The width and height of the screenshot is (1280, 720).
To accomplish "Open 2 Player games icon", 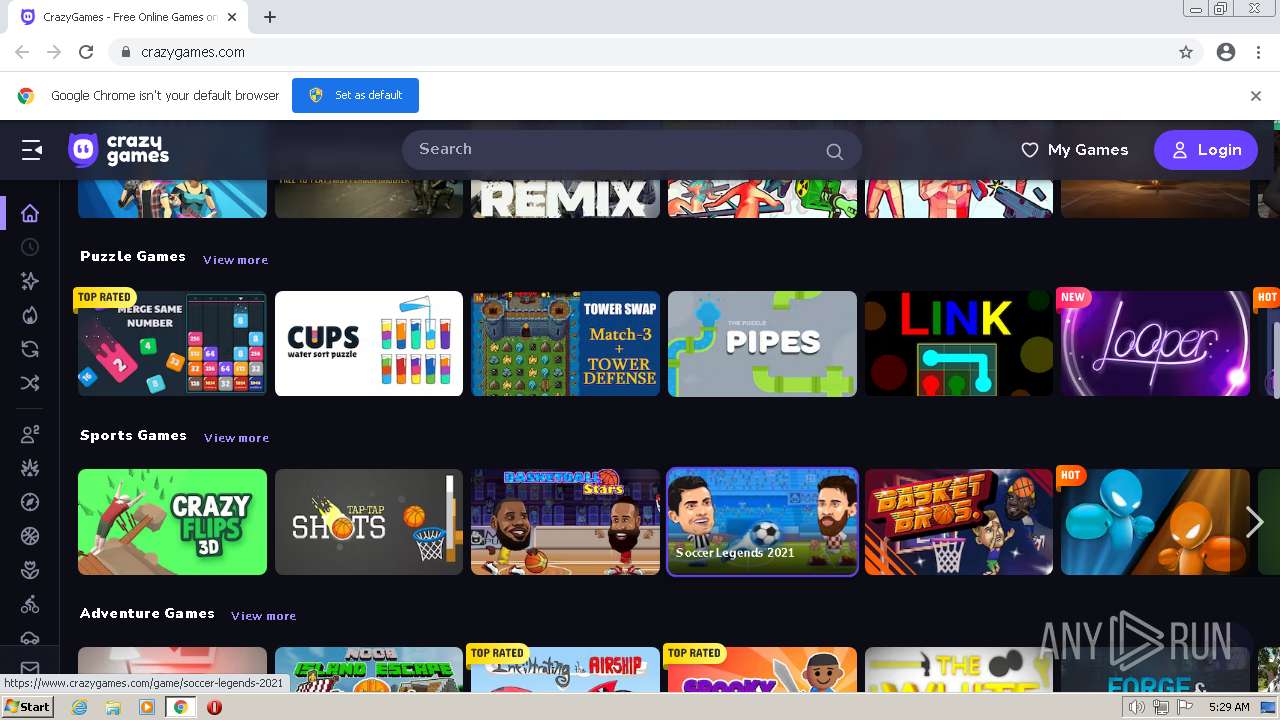I will 30,434.
